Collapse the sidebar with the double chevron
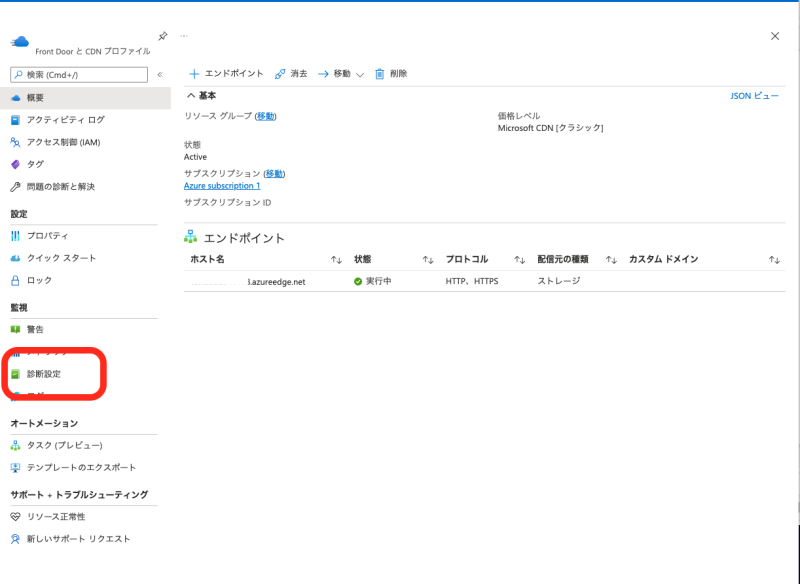The width and height of the screenshot is (800, 584). (160, 75)
